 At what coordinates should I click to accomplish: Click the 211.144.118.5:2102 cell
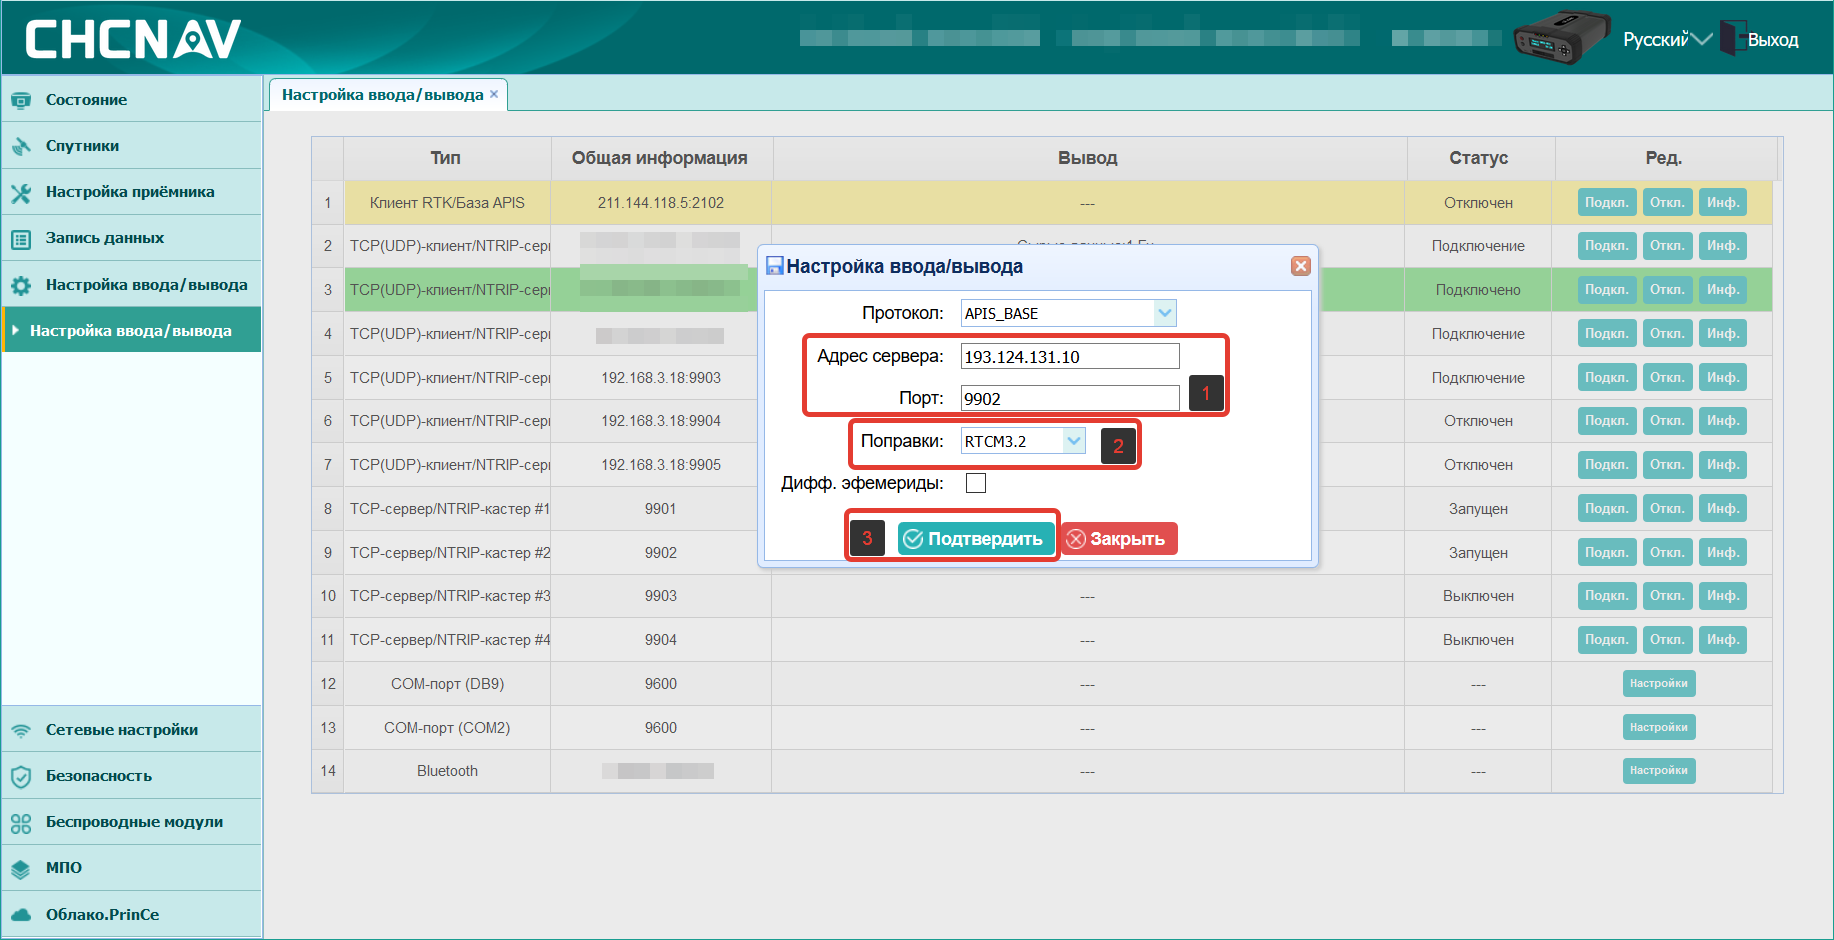[661, 203]
